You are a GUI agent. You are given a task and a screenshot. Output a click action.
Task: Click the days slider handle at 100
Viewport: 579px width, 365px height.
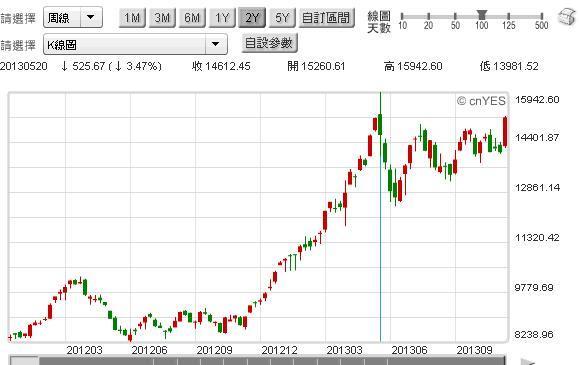click(482, 15)
